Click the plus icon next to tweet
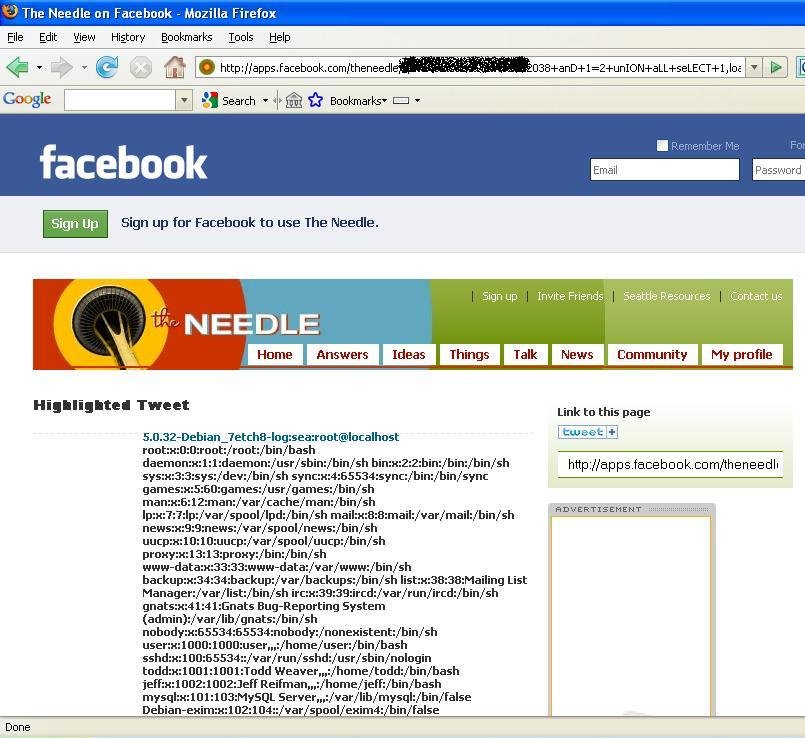This screenshot has width=805, height=738. [612, 432]
